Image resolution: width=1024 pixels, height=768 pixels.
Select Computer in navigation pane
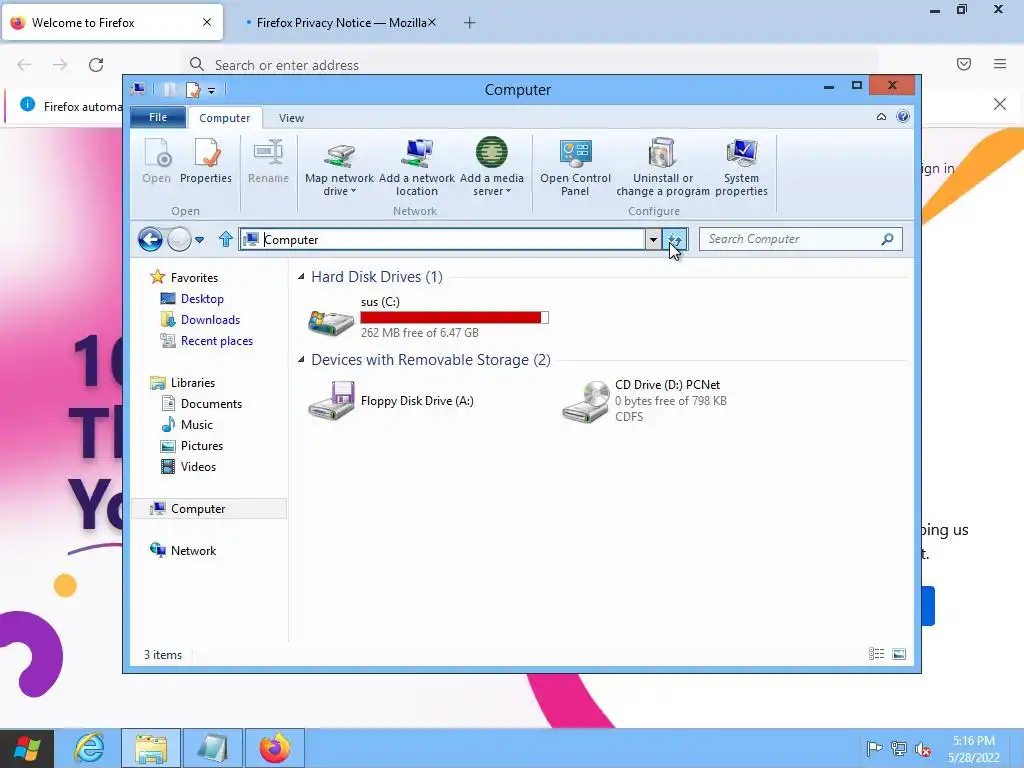pyautogui.click(x=209, y=509)
